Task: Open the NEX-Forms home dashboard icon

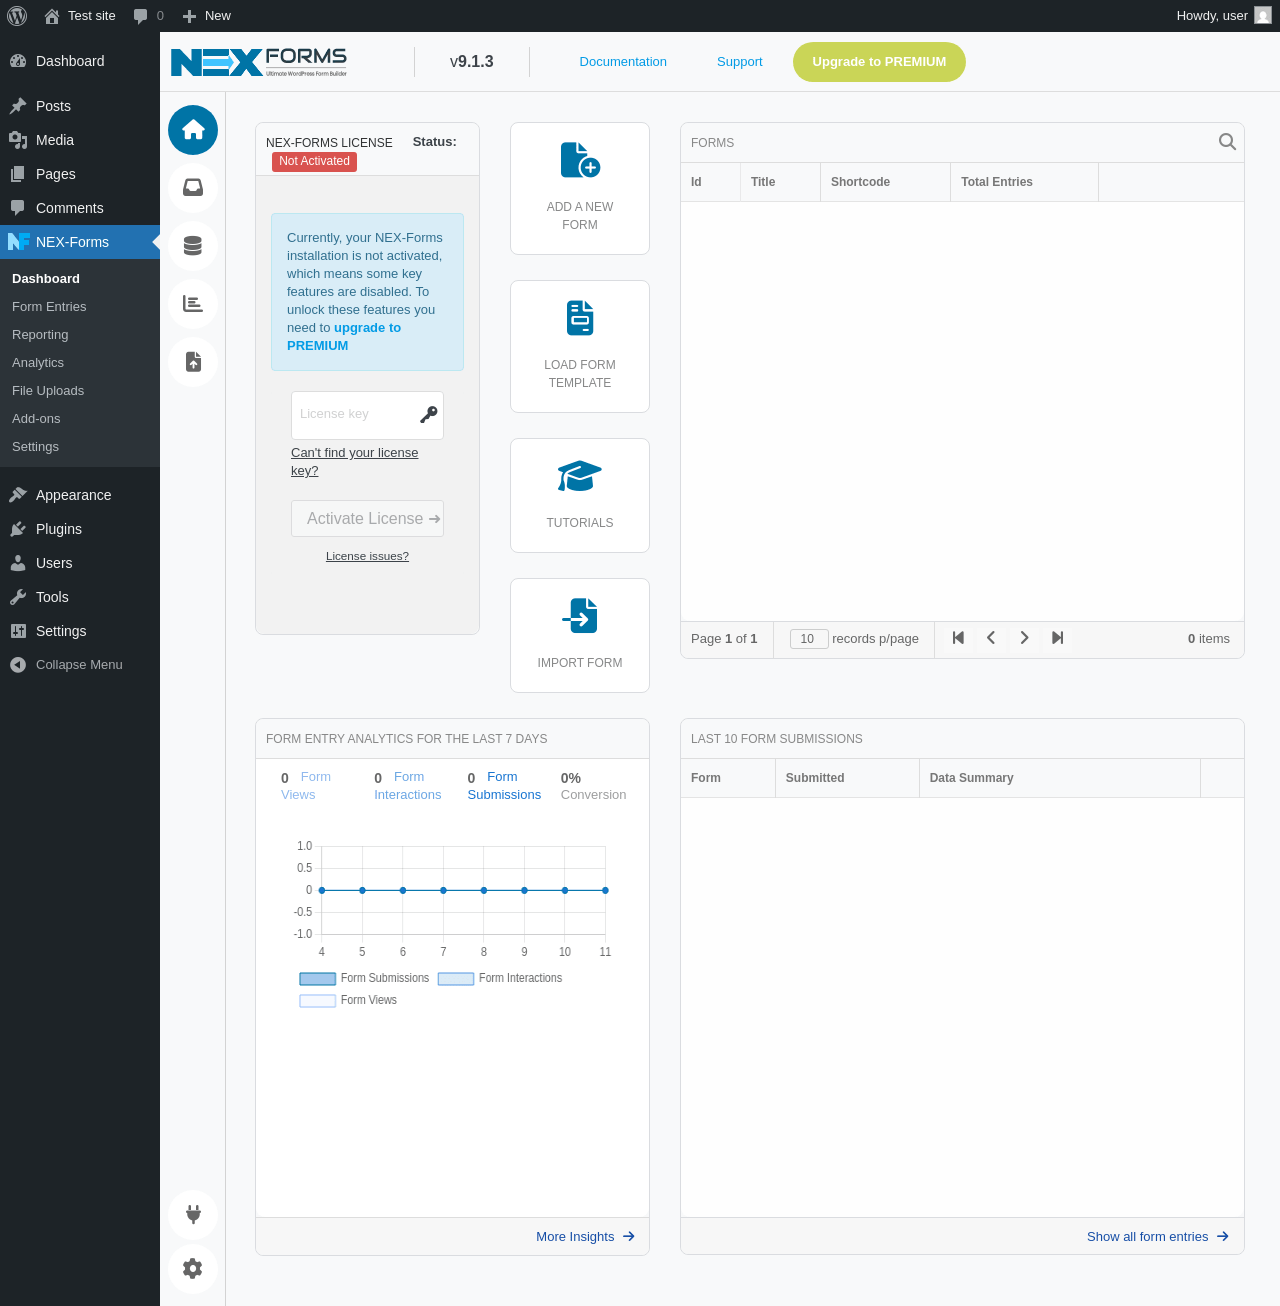Action: pos(193,130)
